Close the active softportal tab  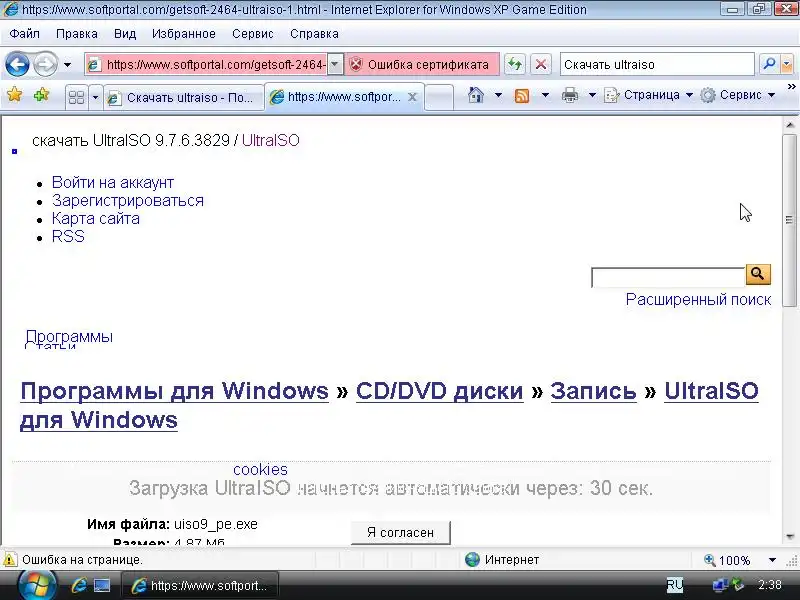coord(413,96)
